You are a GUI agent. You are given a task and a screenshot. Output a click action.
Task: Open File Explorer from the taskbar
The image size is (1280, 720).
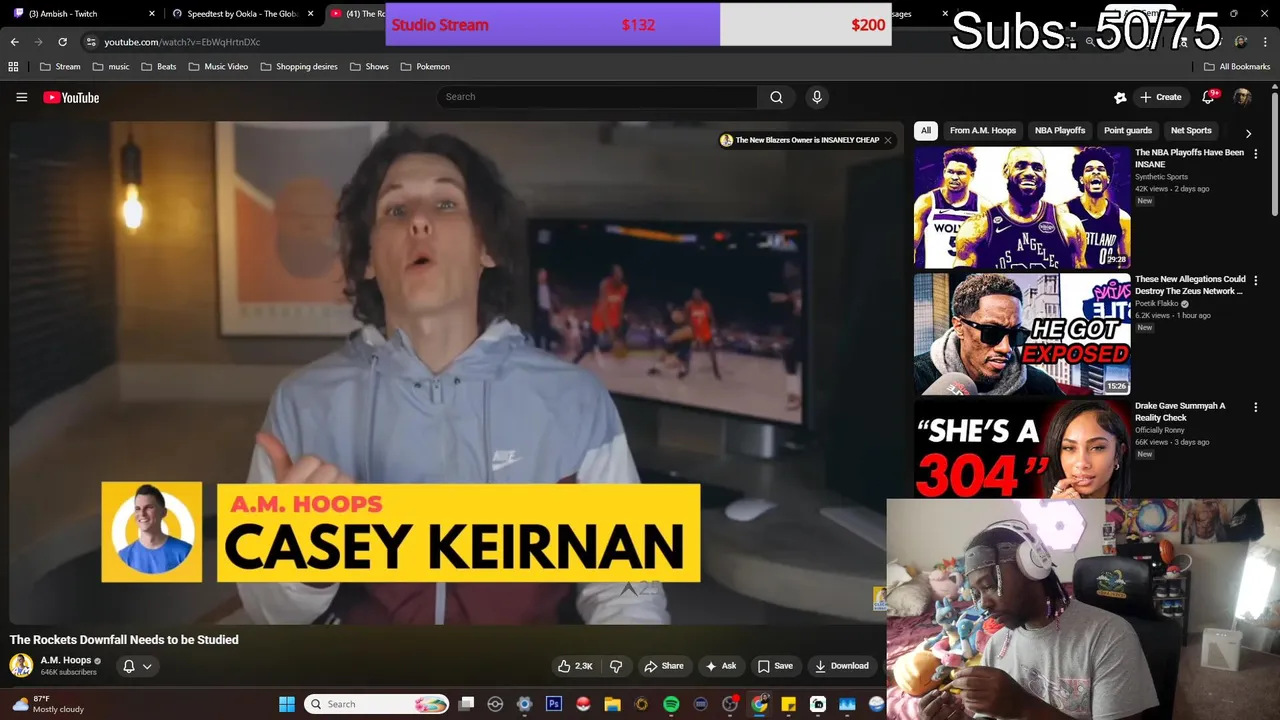[x=612, y=704]
